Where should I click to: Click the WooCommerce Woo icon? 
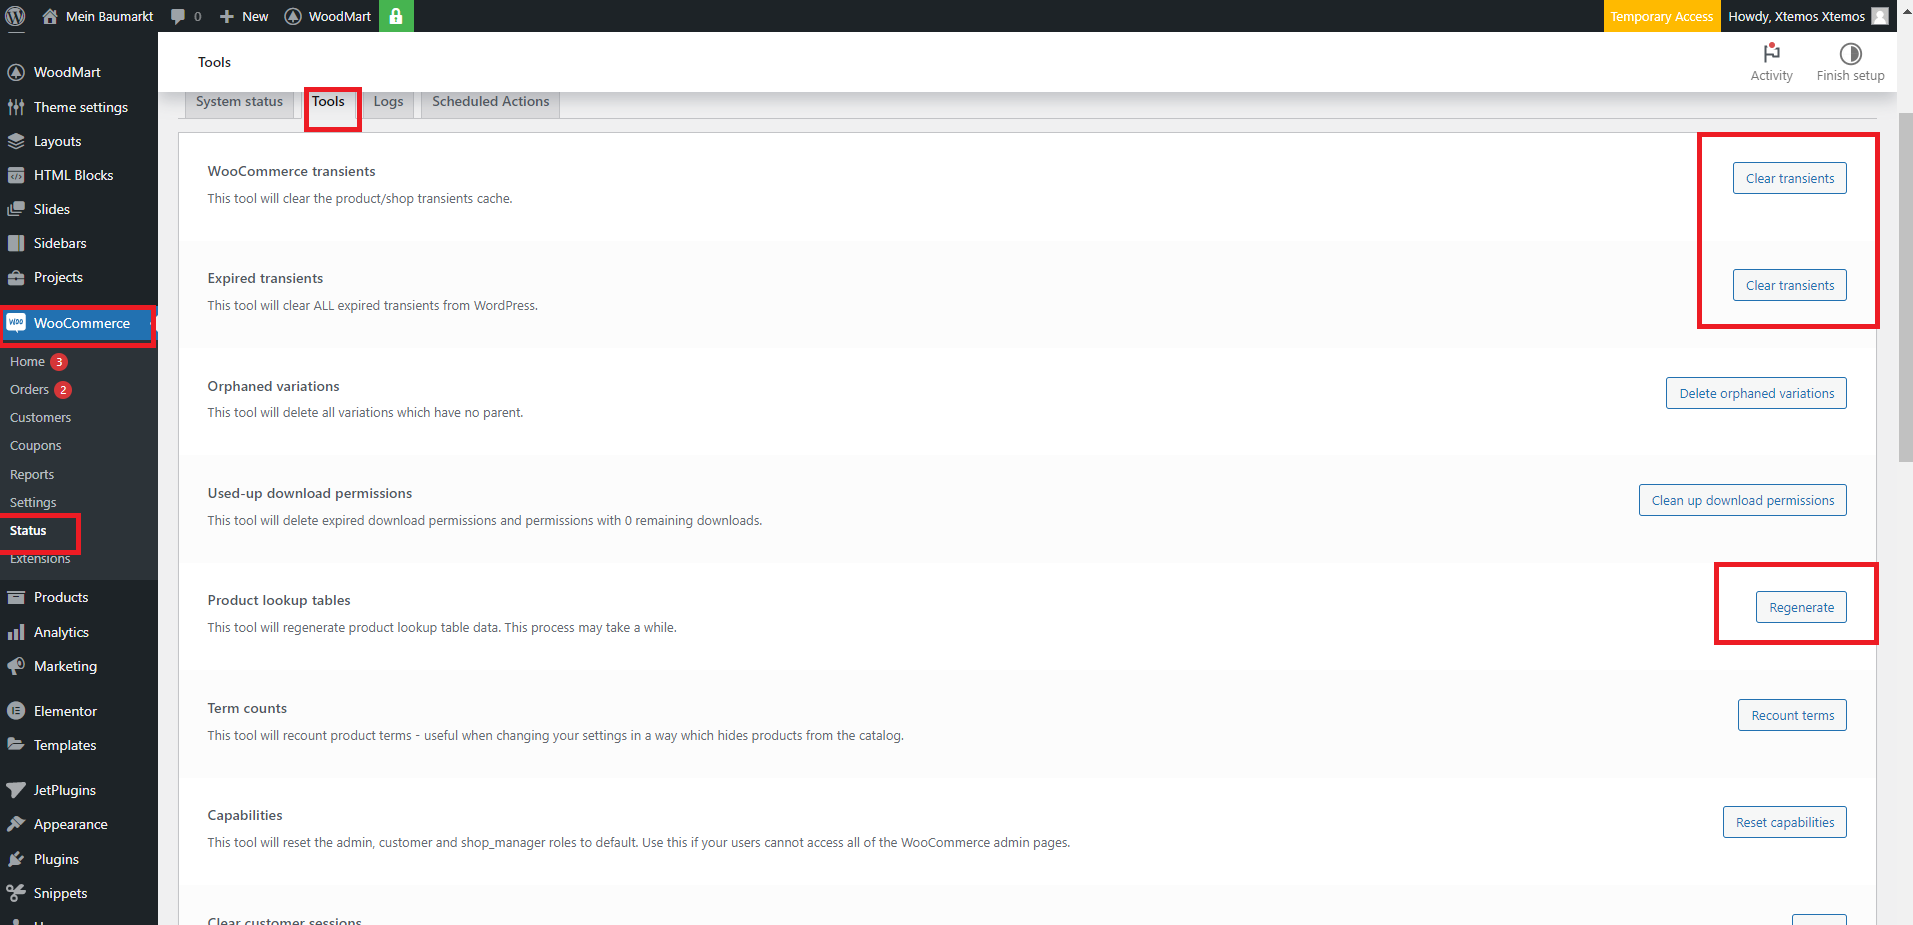(16, 322)
